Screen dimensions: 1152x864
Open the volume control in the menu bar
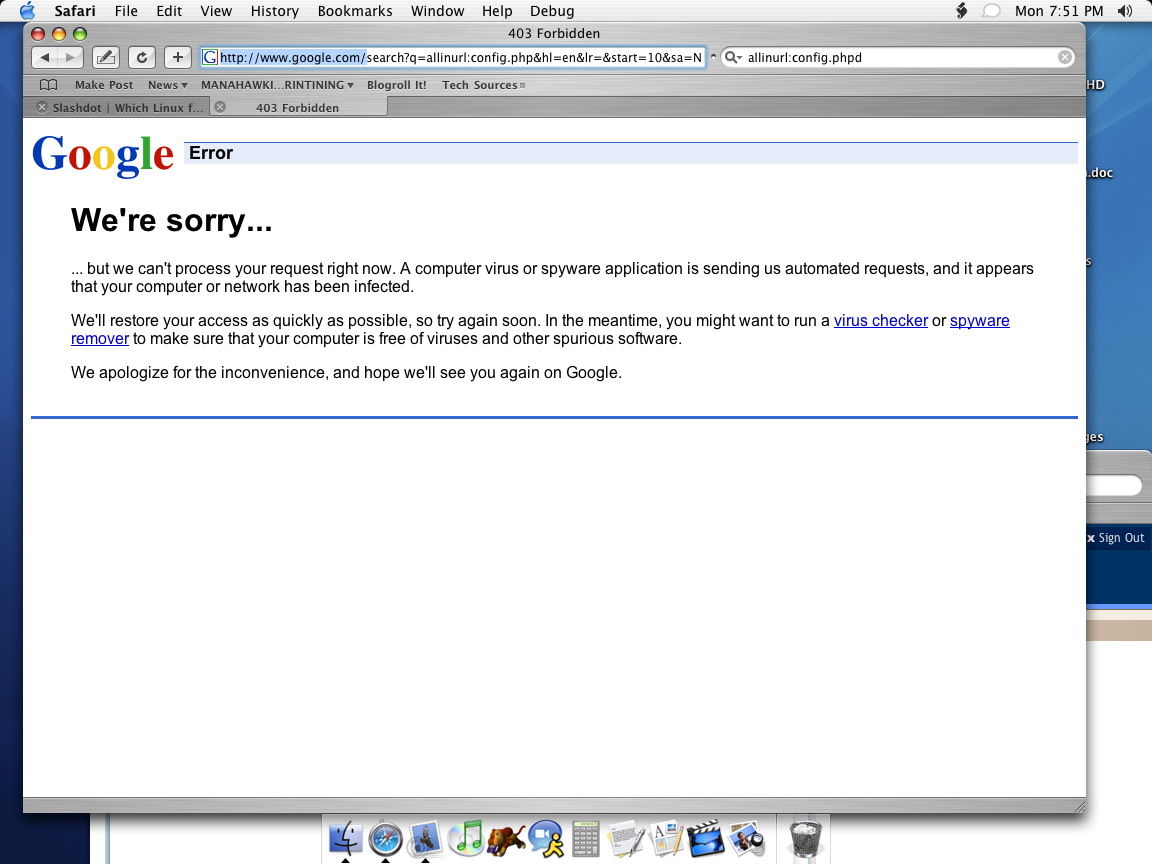1125,10
